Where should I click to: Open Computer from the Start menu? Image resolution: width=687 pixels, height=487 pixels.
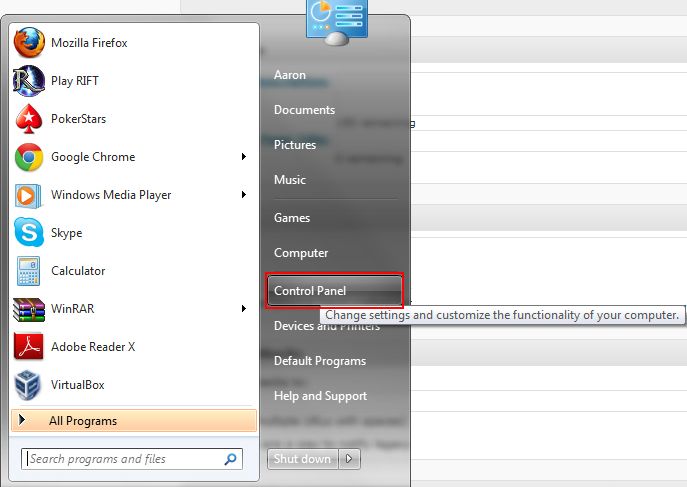pyautogui.click(x=301, y=253)
